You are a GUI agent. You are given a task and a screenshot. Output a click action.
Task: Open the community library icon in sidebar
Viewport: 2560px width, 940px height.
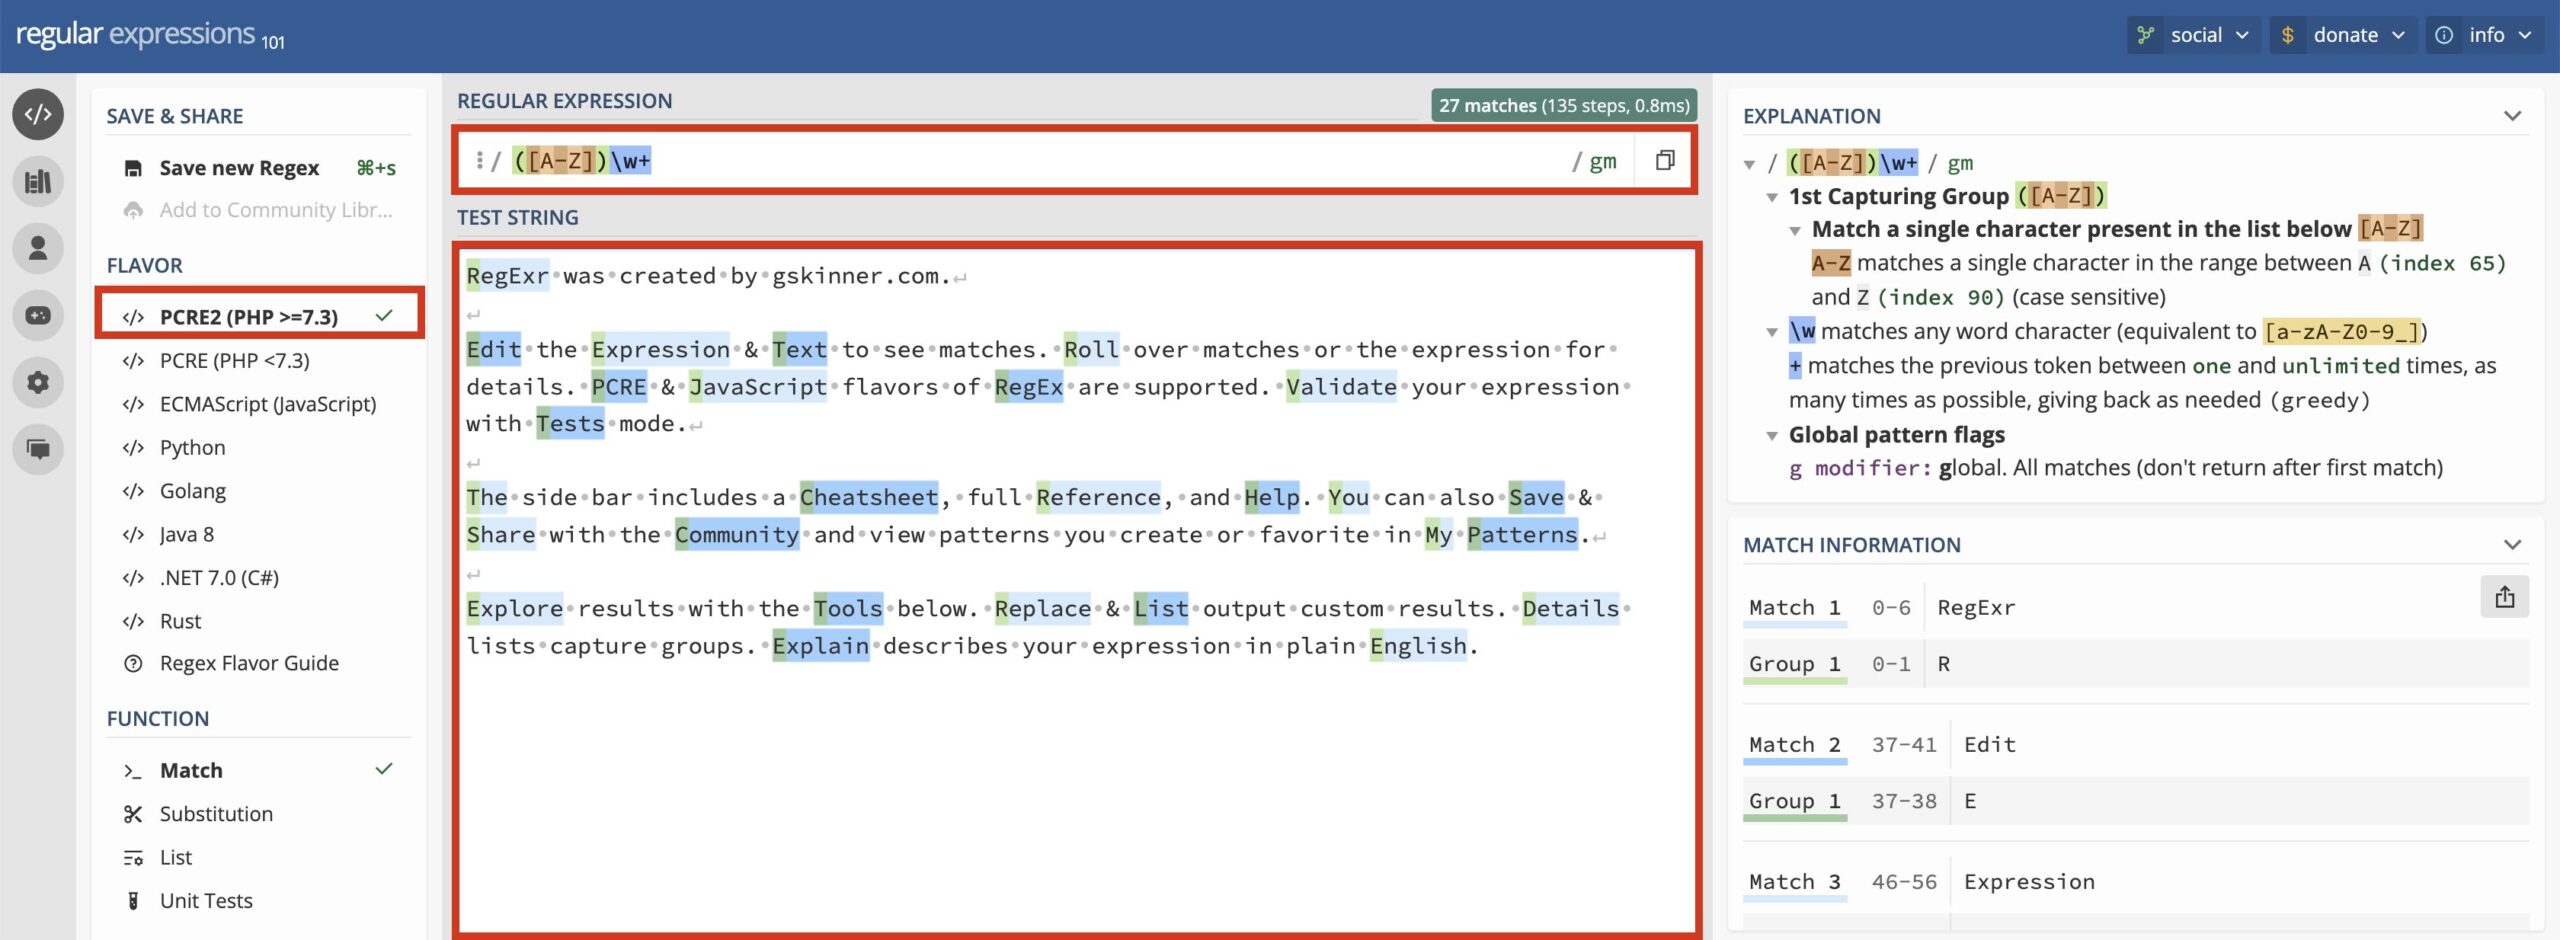[x=38, y=181]
